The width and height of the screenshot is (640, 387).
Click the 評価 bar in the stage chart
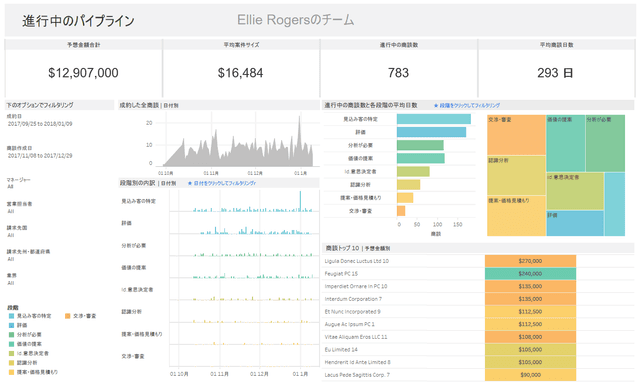point(431,132)
